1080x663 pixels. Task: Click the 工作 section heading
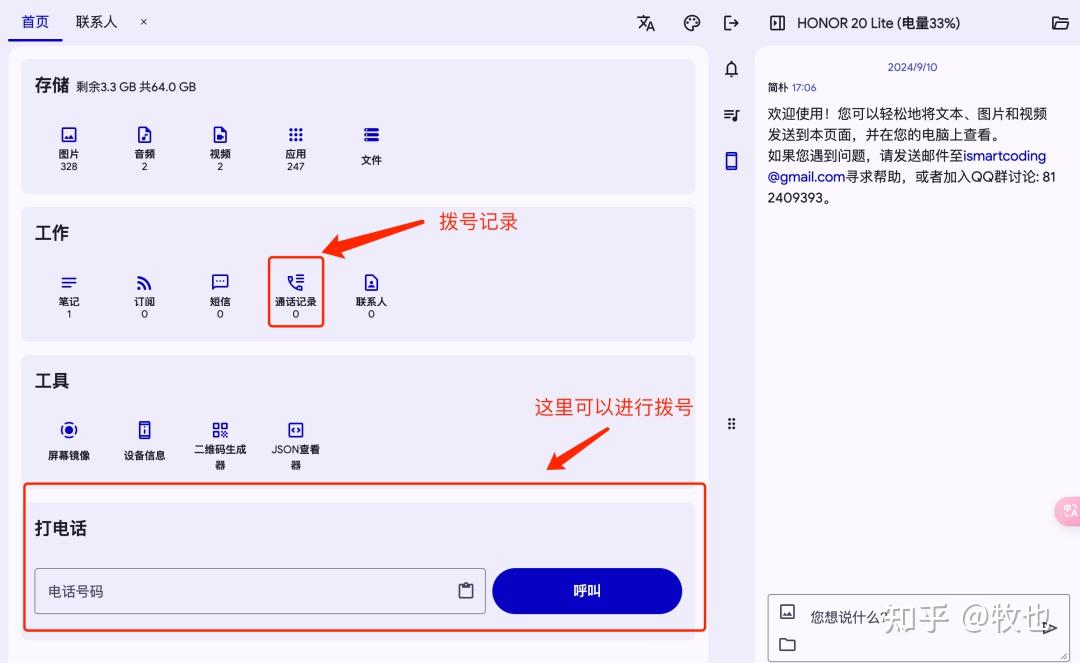click(52, 233)
